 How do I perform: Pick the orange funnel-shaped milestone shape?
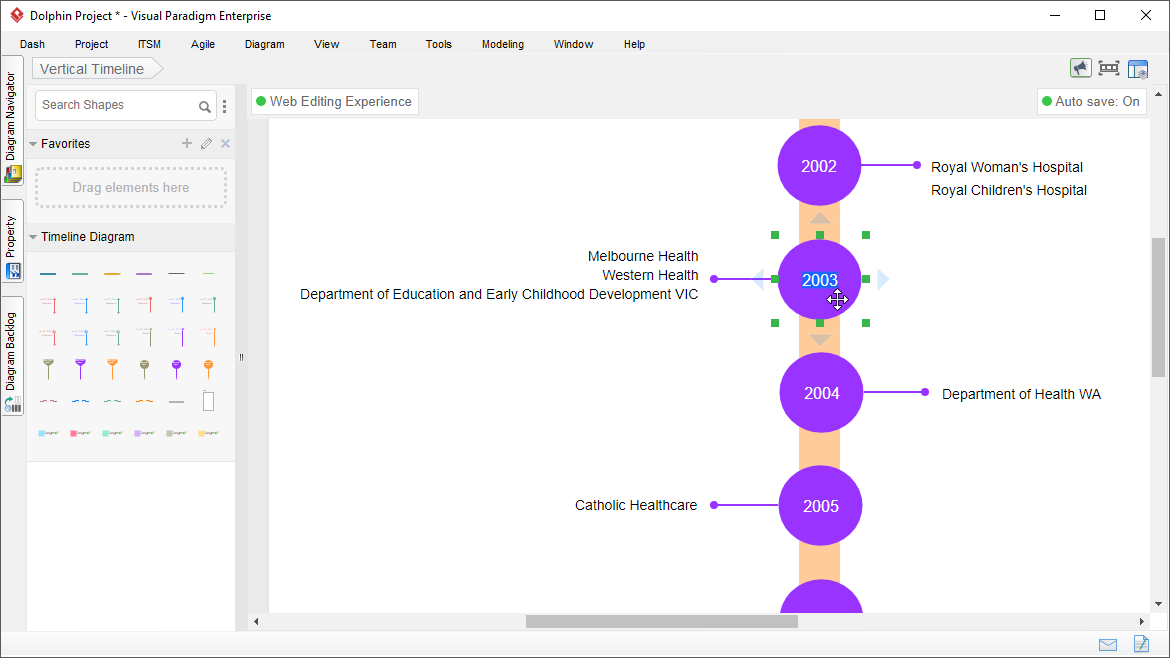click(112, 369)
